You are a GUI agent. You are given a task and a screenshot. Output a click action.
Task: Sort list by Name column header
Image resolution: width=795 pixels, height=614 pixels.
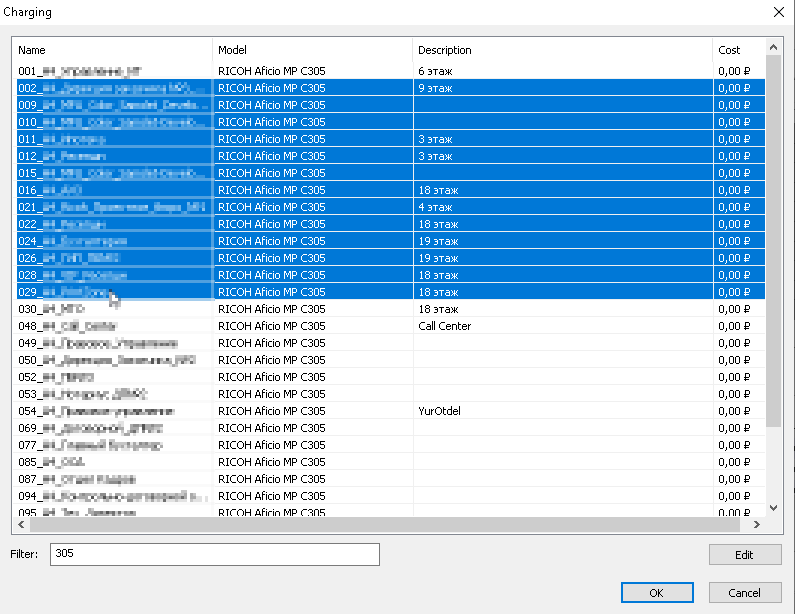pos(112,50)
